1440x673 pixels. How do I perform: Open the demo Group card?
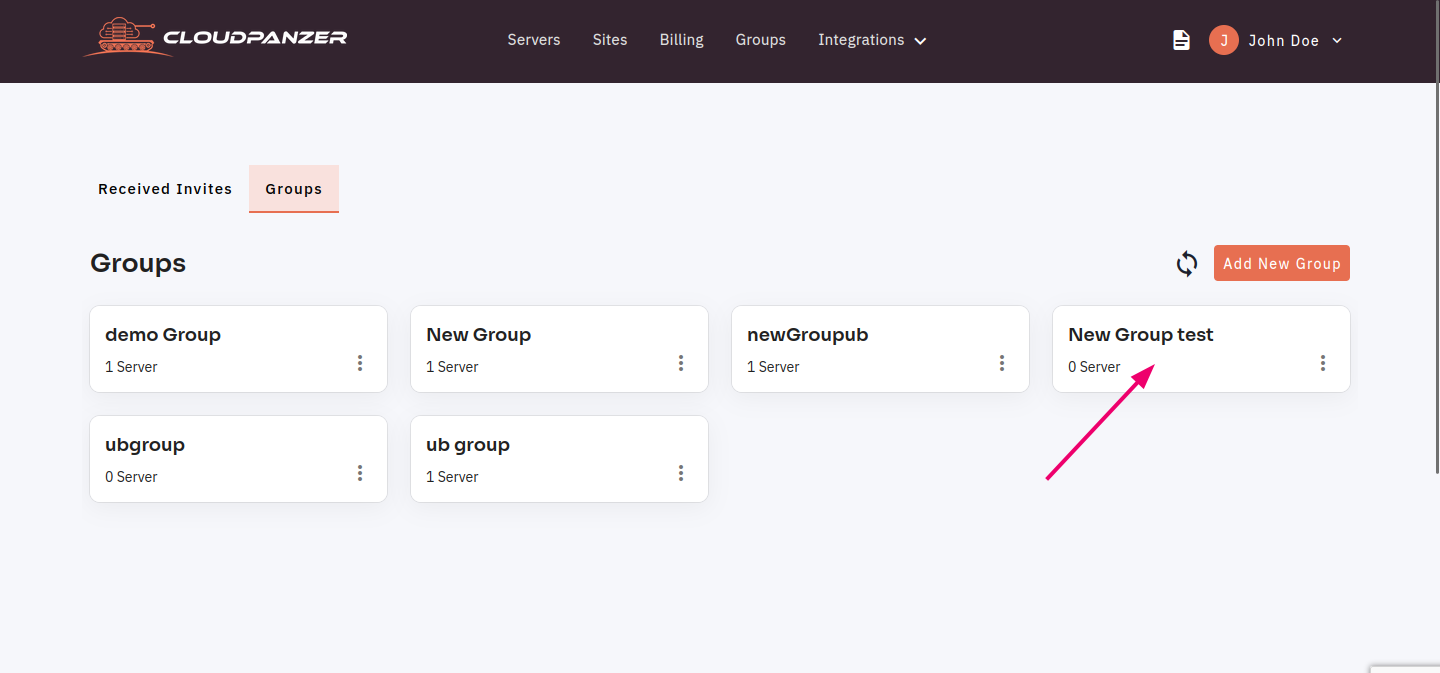click(x=238, y=349)
